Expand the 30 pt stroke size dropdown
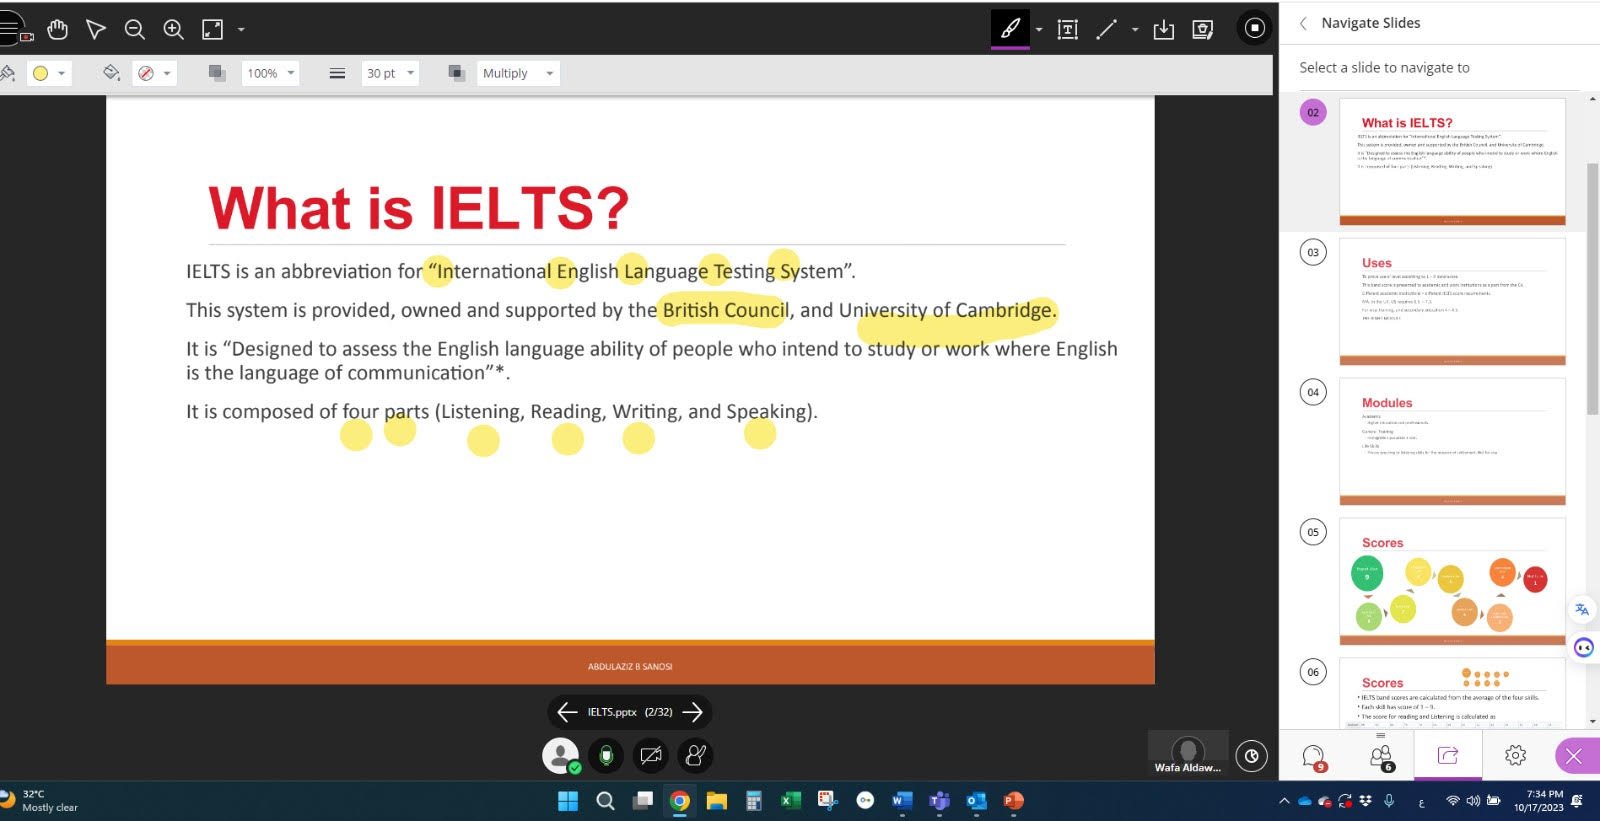The width and height of the screenshot is (1600, 821). 389,73
